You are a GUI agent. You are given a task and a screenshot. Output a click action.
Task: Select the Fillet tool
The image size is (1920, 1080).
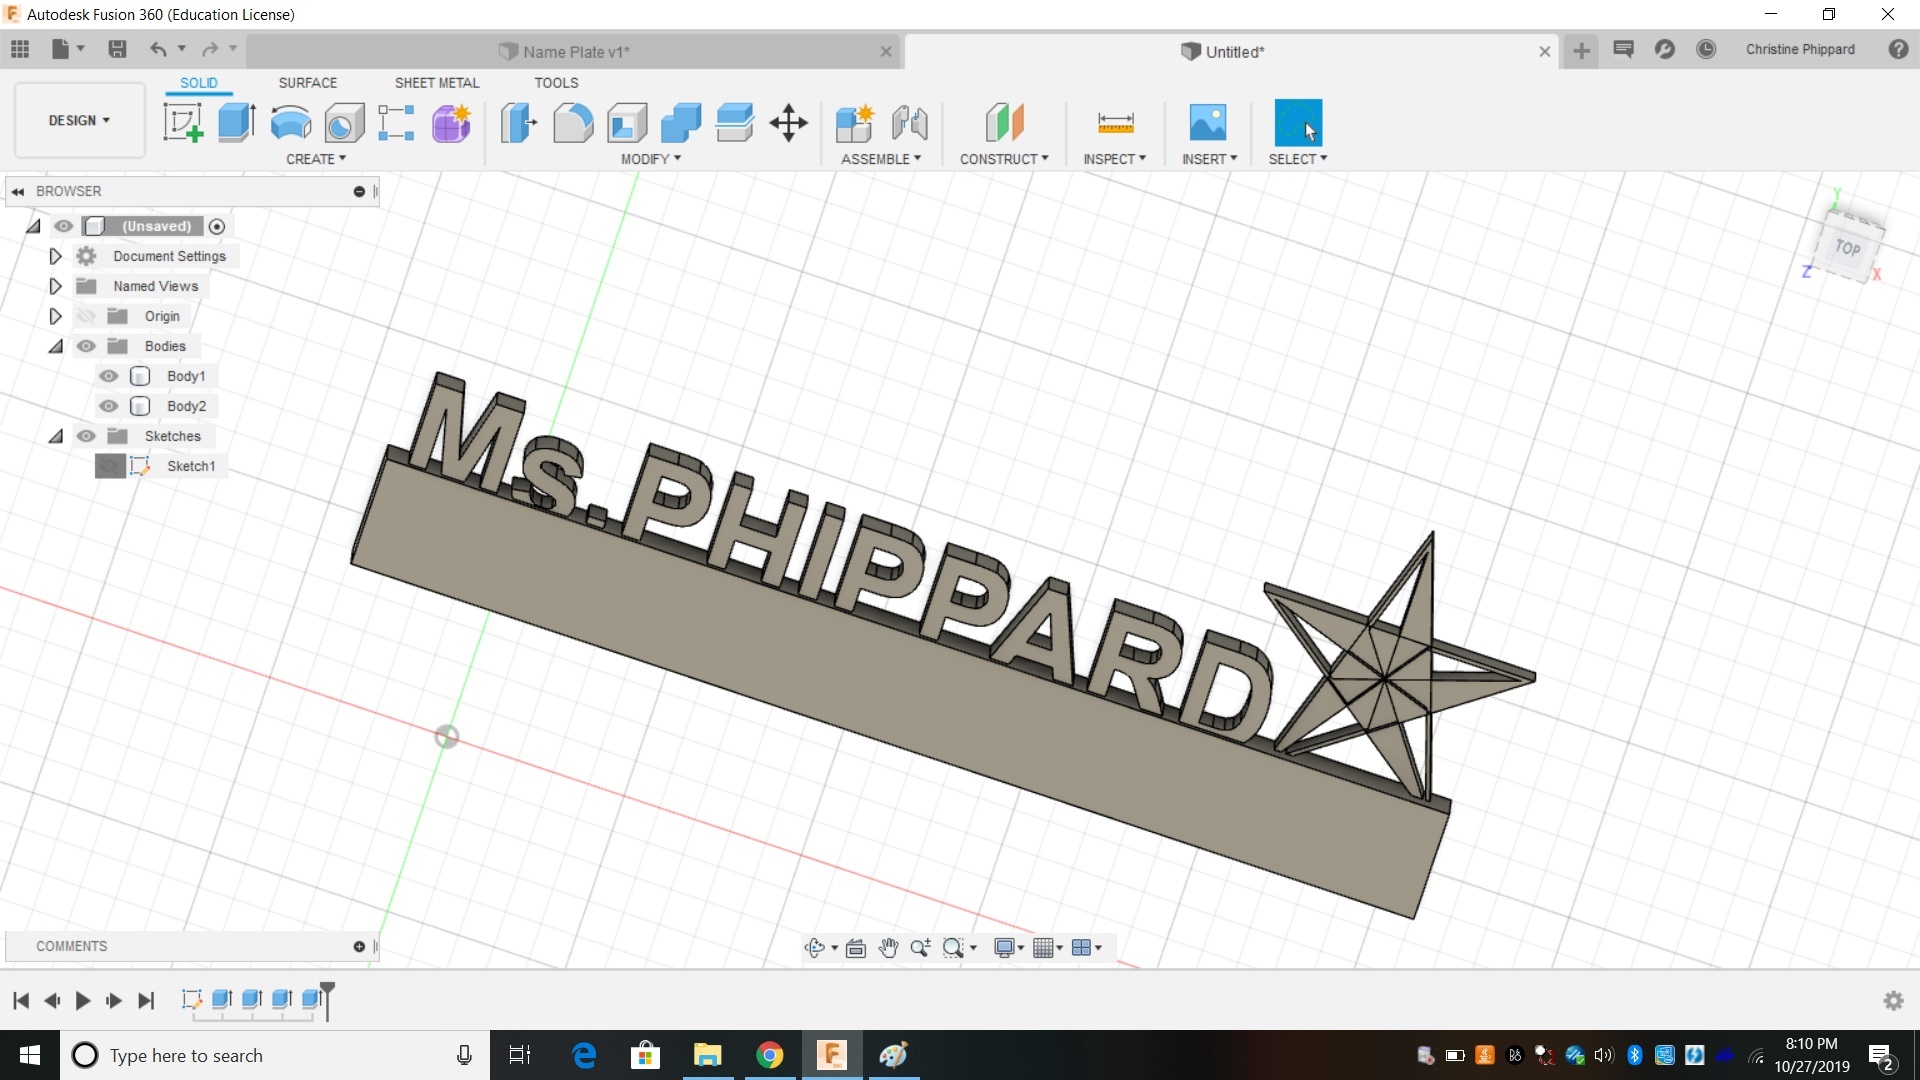[573, 123]
